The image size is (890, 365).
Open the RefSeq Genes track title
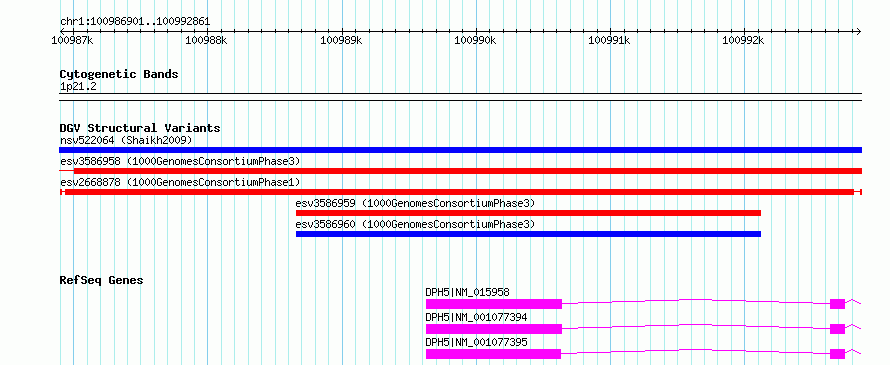coord(102,280)
